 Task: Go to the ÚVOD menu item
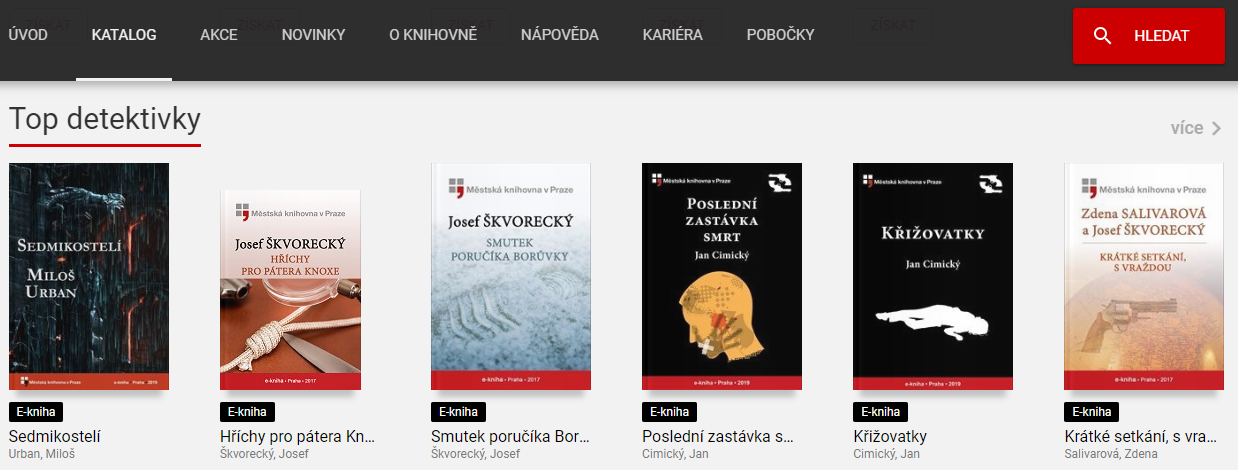tap(27, 35)
